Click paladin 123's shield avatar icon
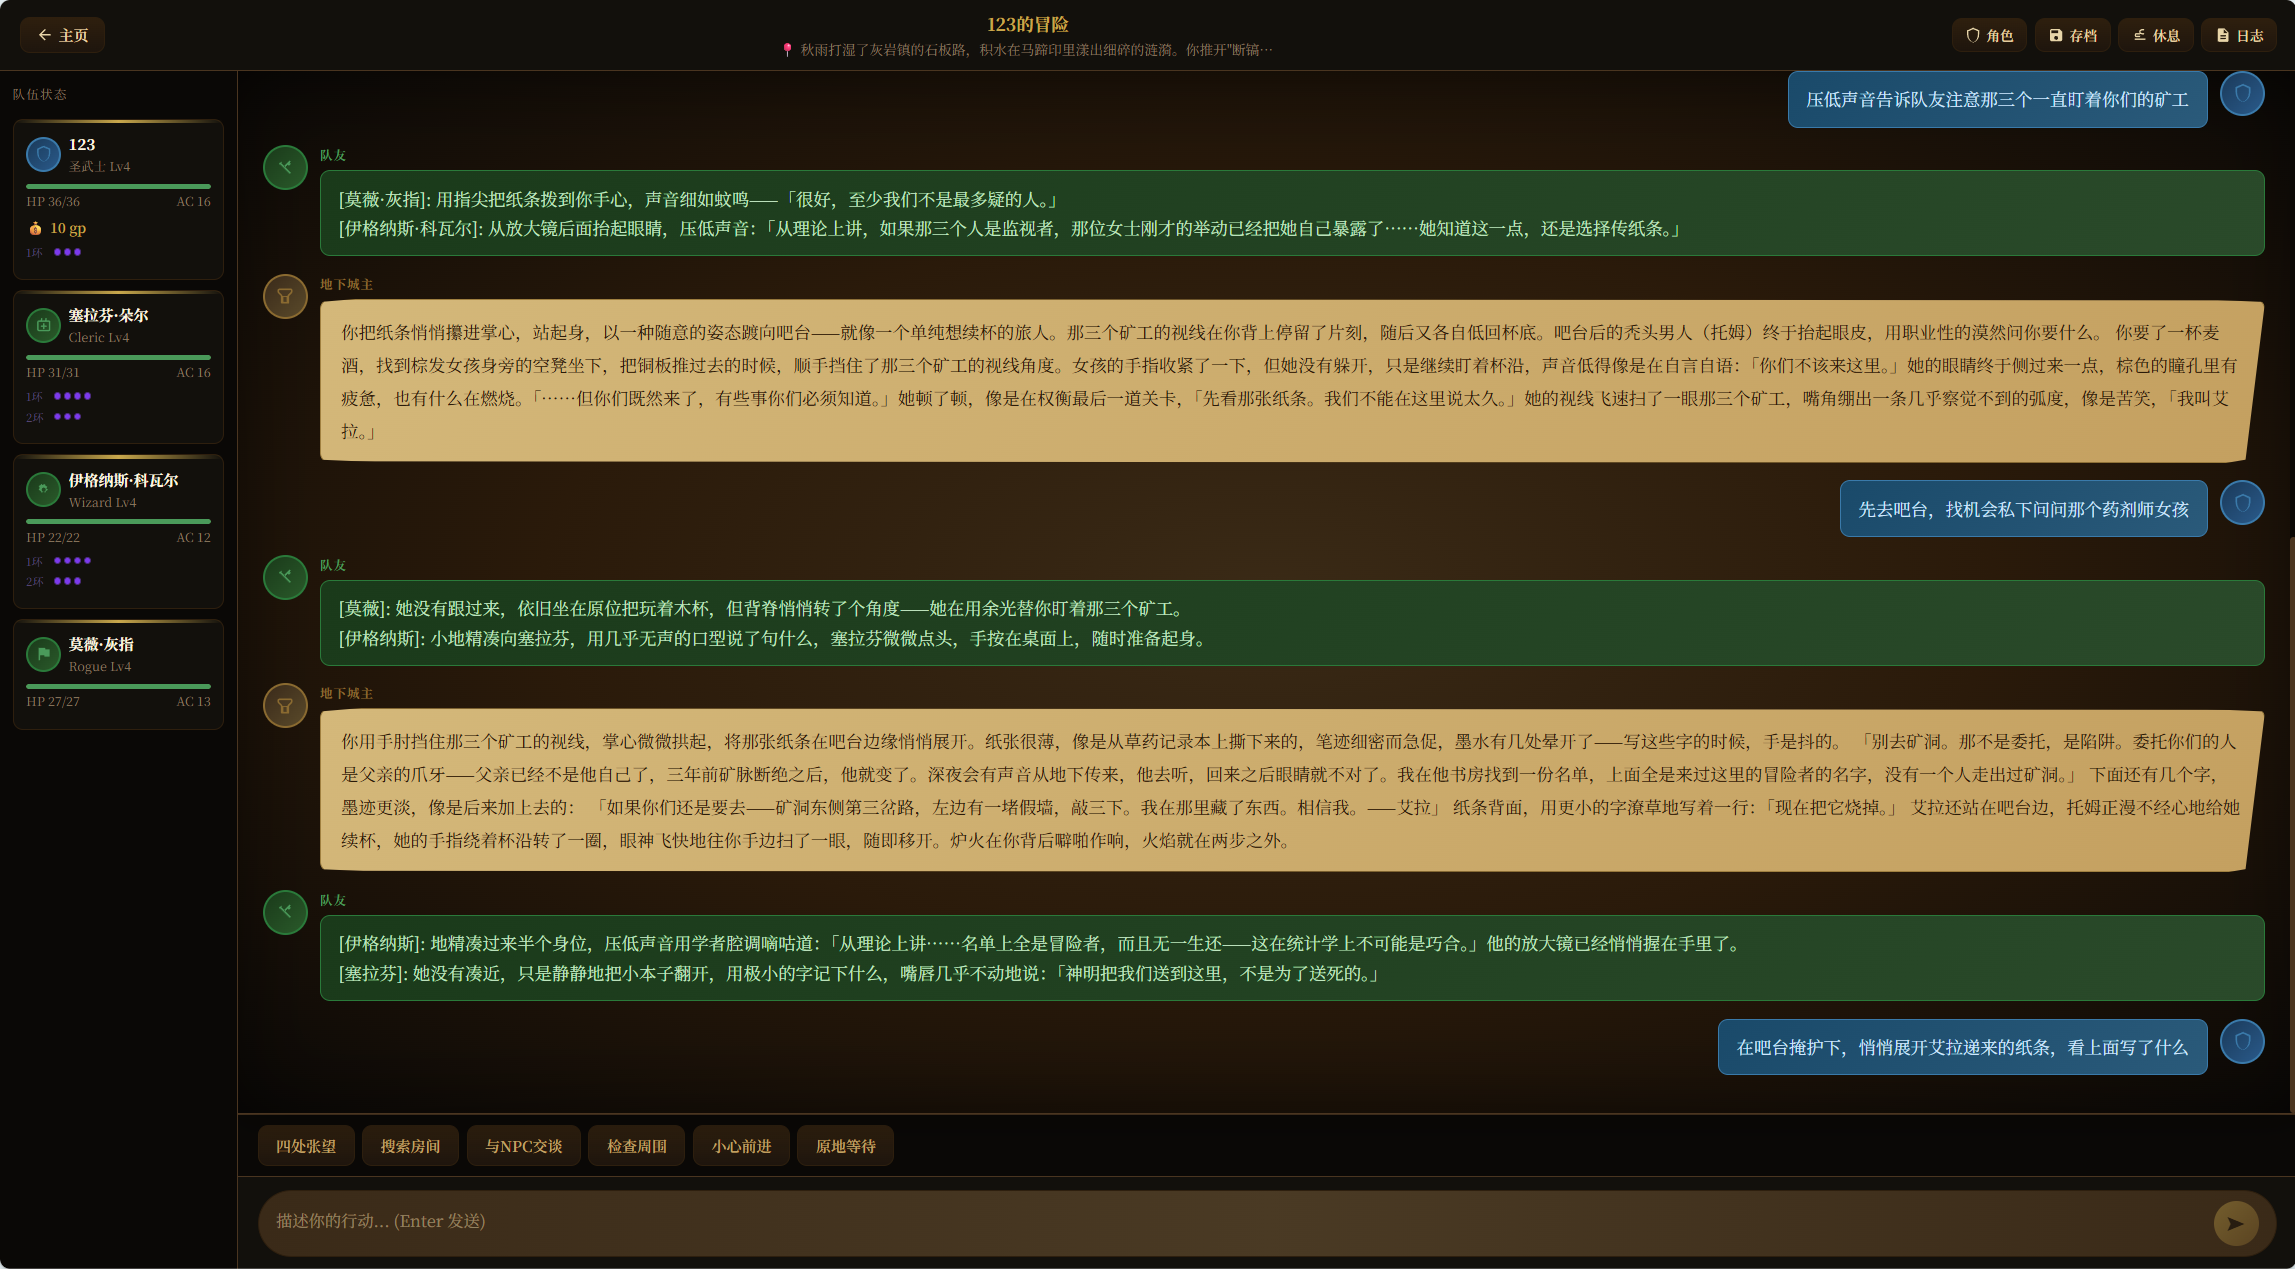The width and height of the screenshot is (2295, 1269). [x=42, y=154]
